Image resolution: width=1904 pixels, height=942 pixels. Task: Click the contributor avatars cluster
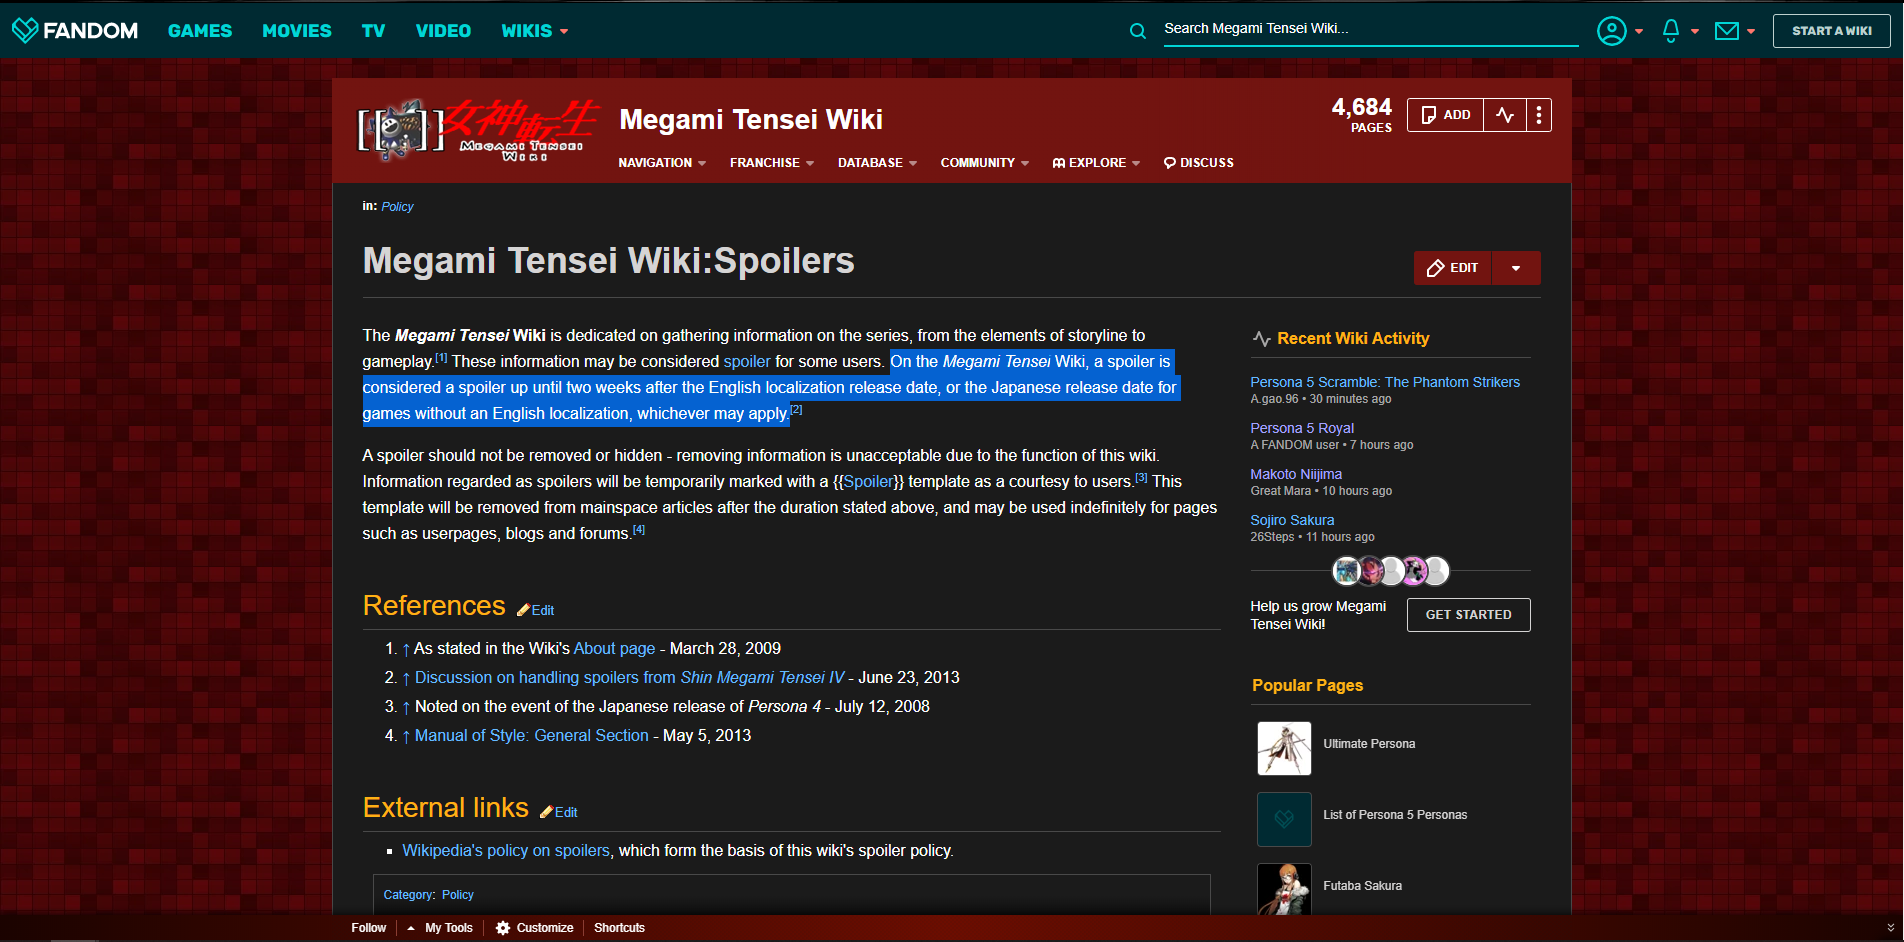pyautogui.click(x=1390, y=571)
